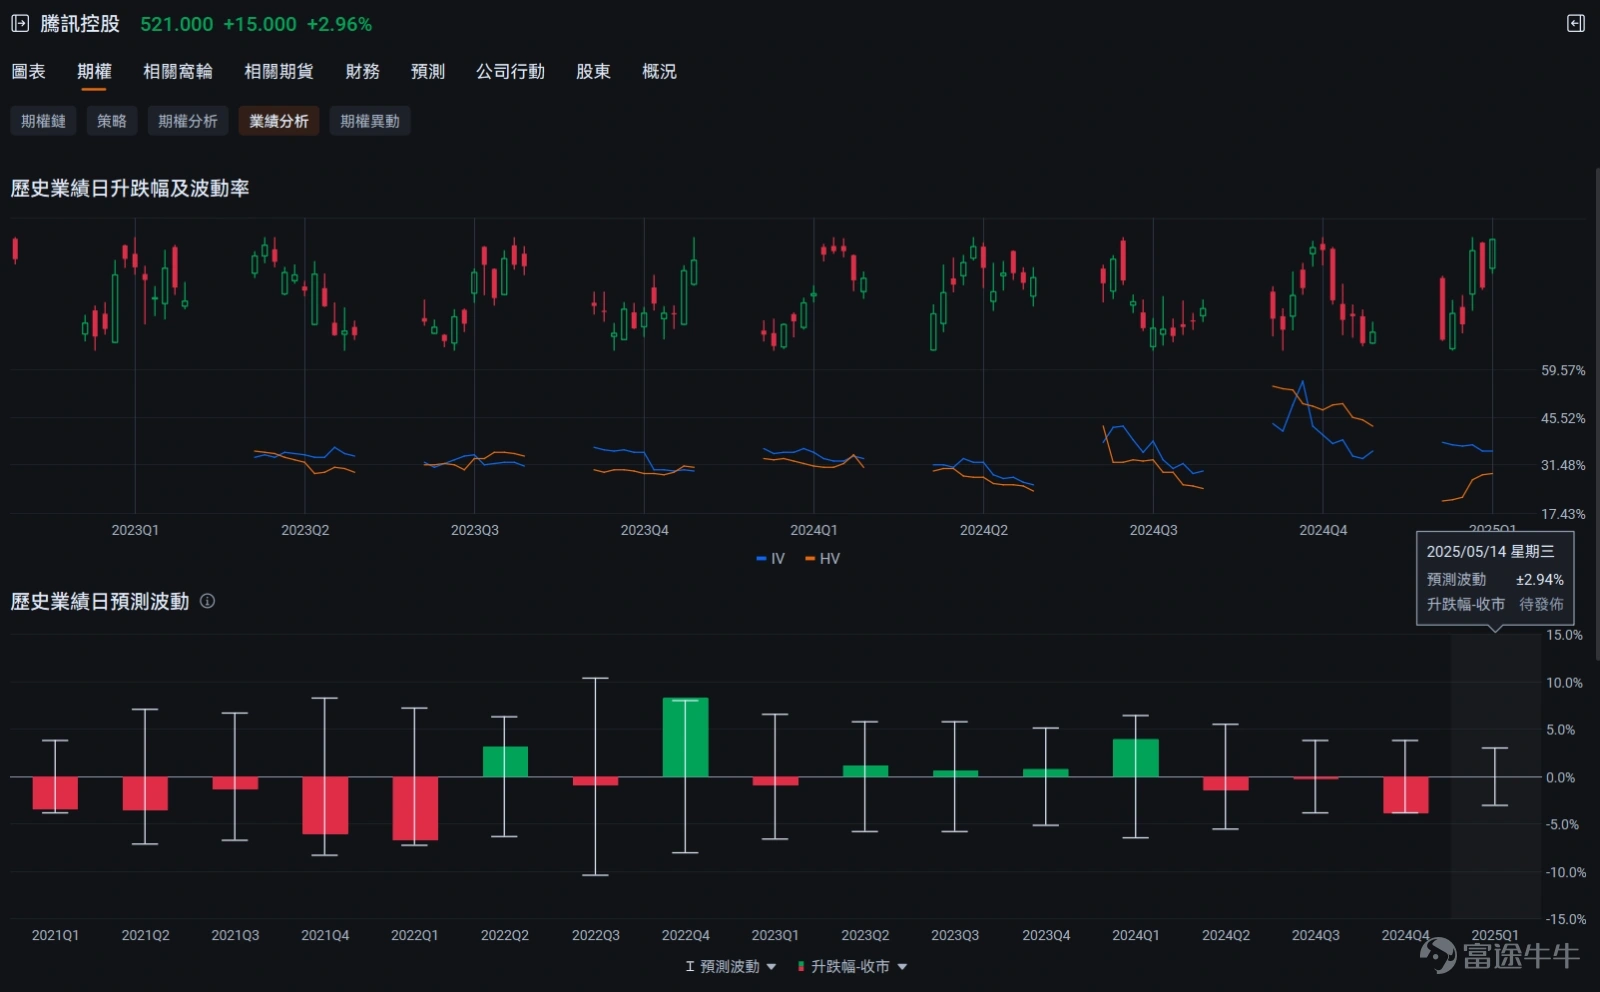The height and width of the screenshot is (992, 1600).
Task: Click the 騰訊控股 stock name
Action: tap(80, 23)
